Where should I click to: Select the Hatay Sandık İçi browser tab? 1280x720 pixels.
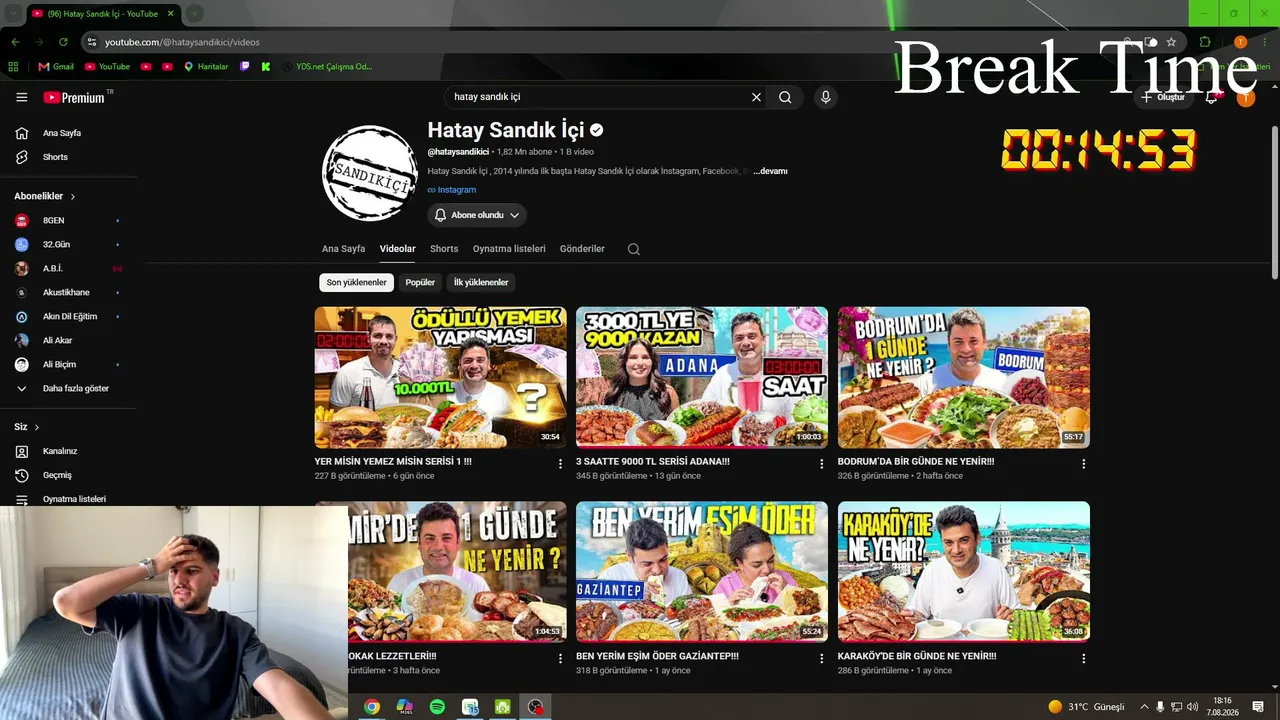(103, 13)
